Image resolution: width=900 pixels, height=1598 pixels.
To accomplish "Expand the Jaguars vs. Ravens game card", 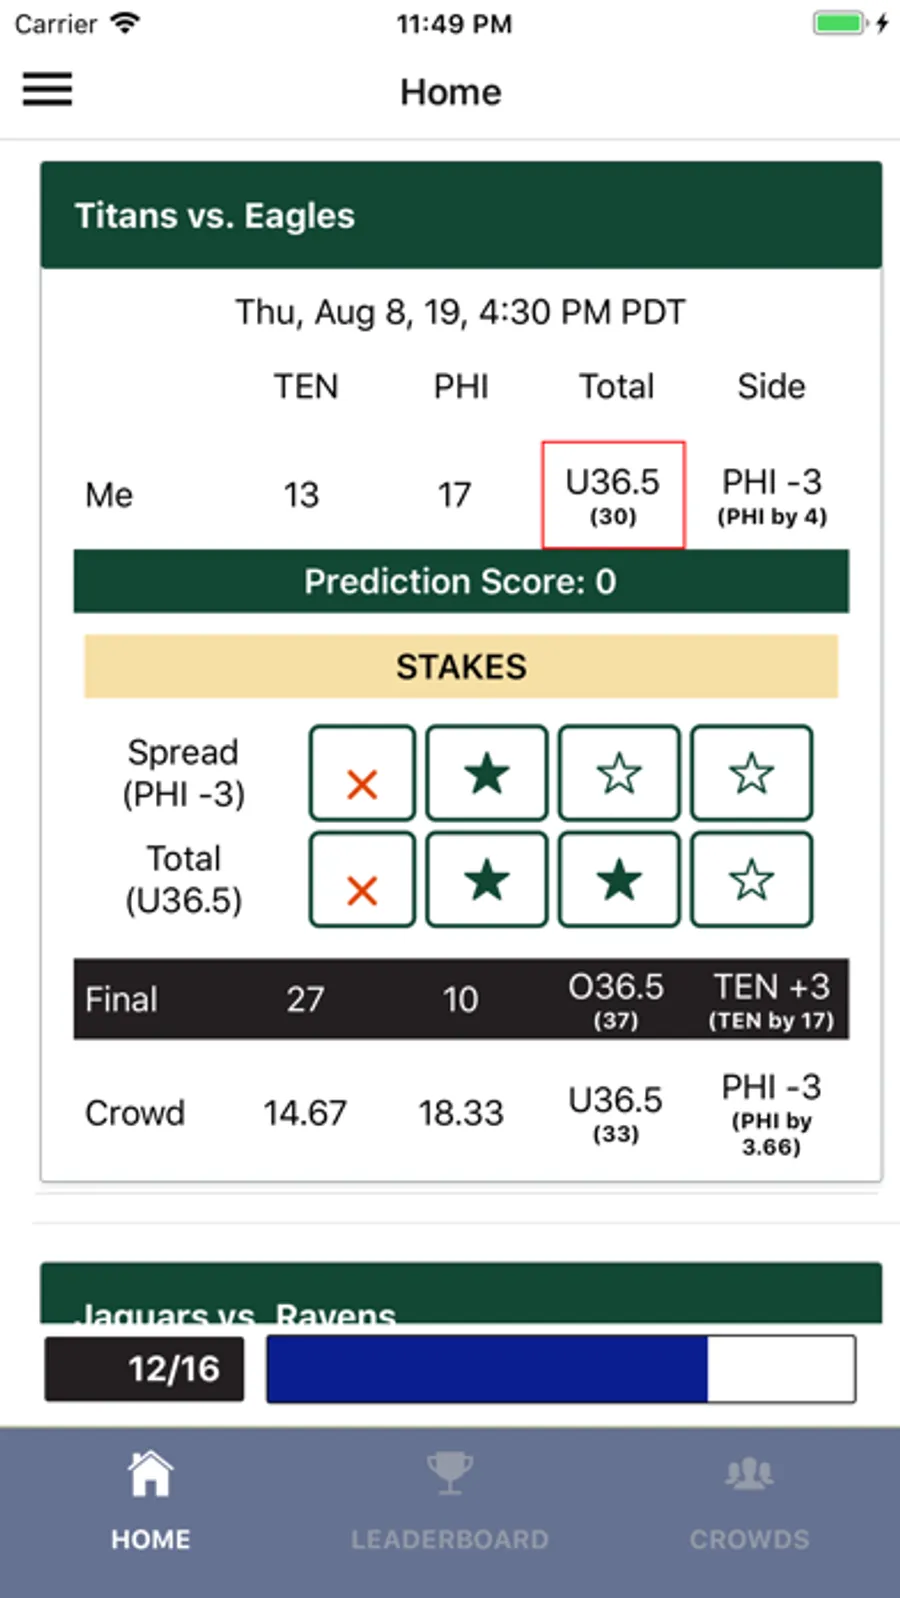I will click(461, 1300).
